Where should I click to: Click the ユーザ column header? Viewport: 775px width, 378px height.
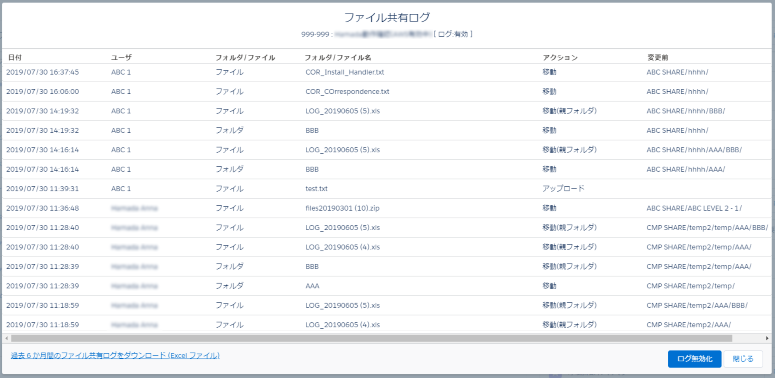coord(122,58)
